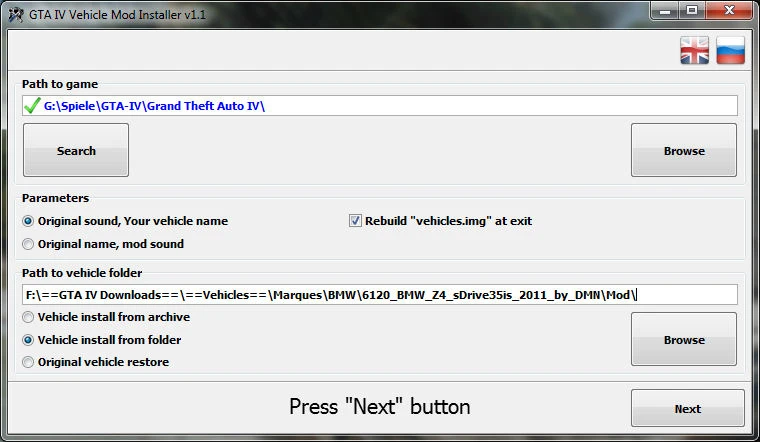Click the "Path to game" label
Screen dimensions: 760x442
[x=60, y=84]
